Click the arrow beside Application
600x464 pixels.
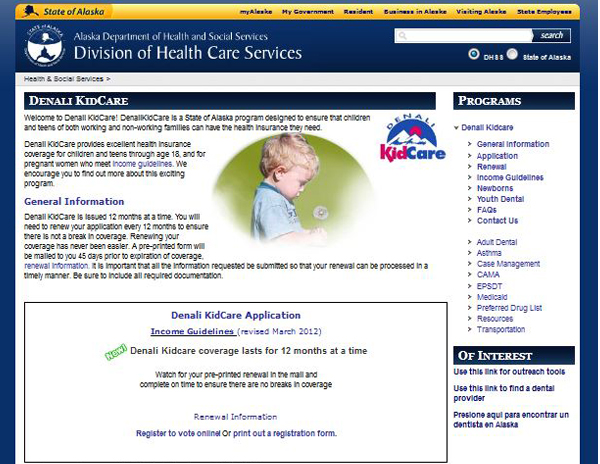[x=470, y=156]
